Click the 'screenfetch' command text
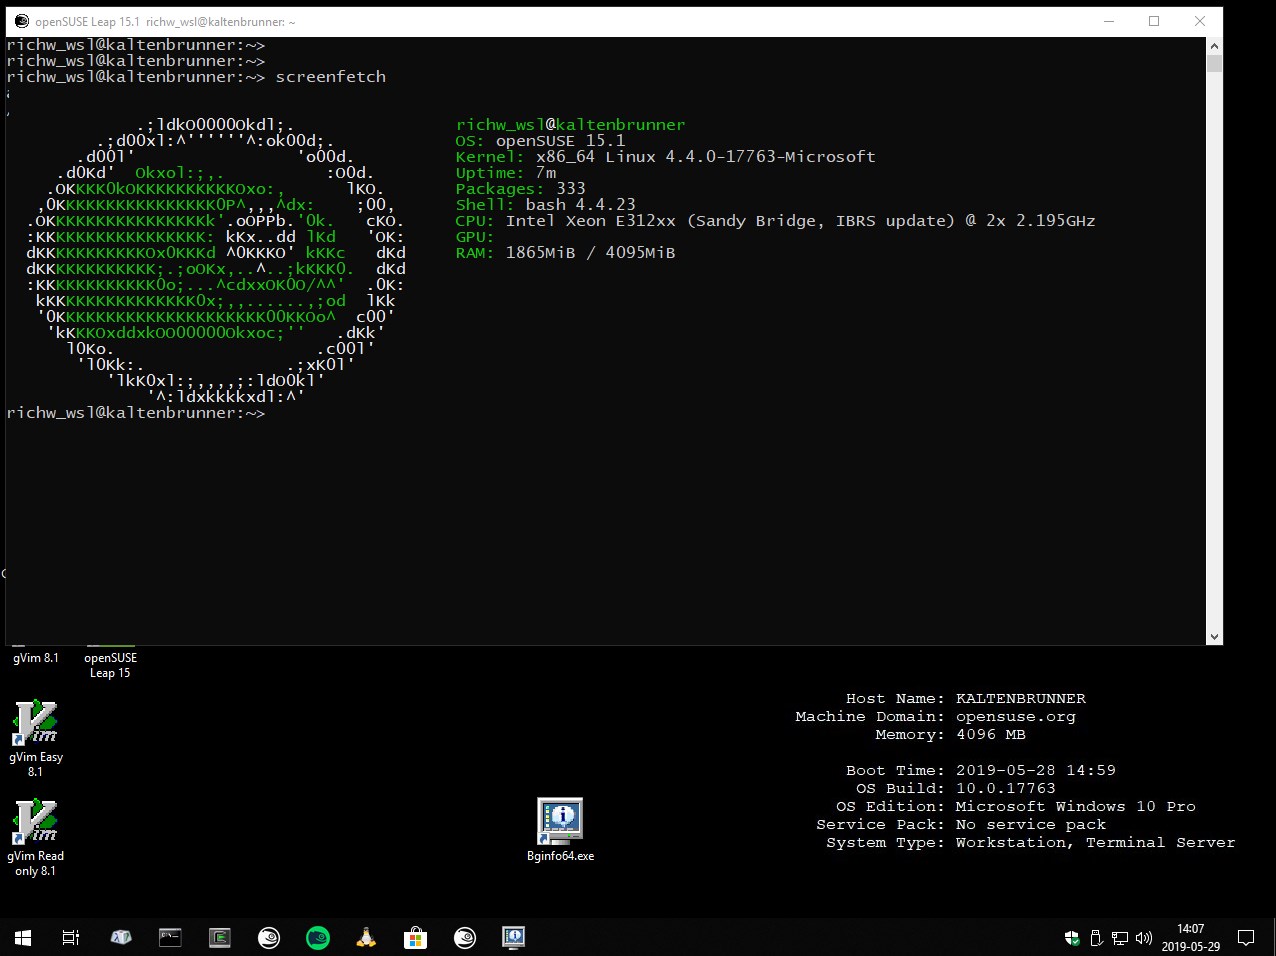This screenshot has width=1276, height=956. [330, 77]
